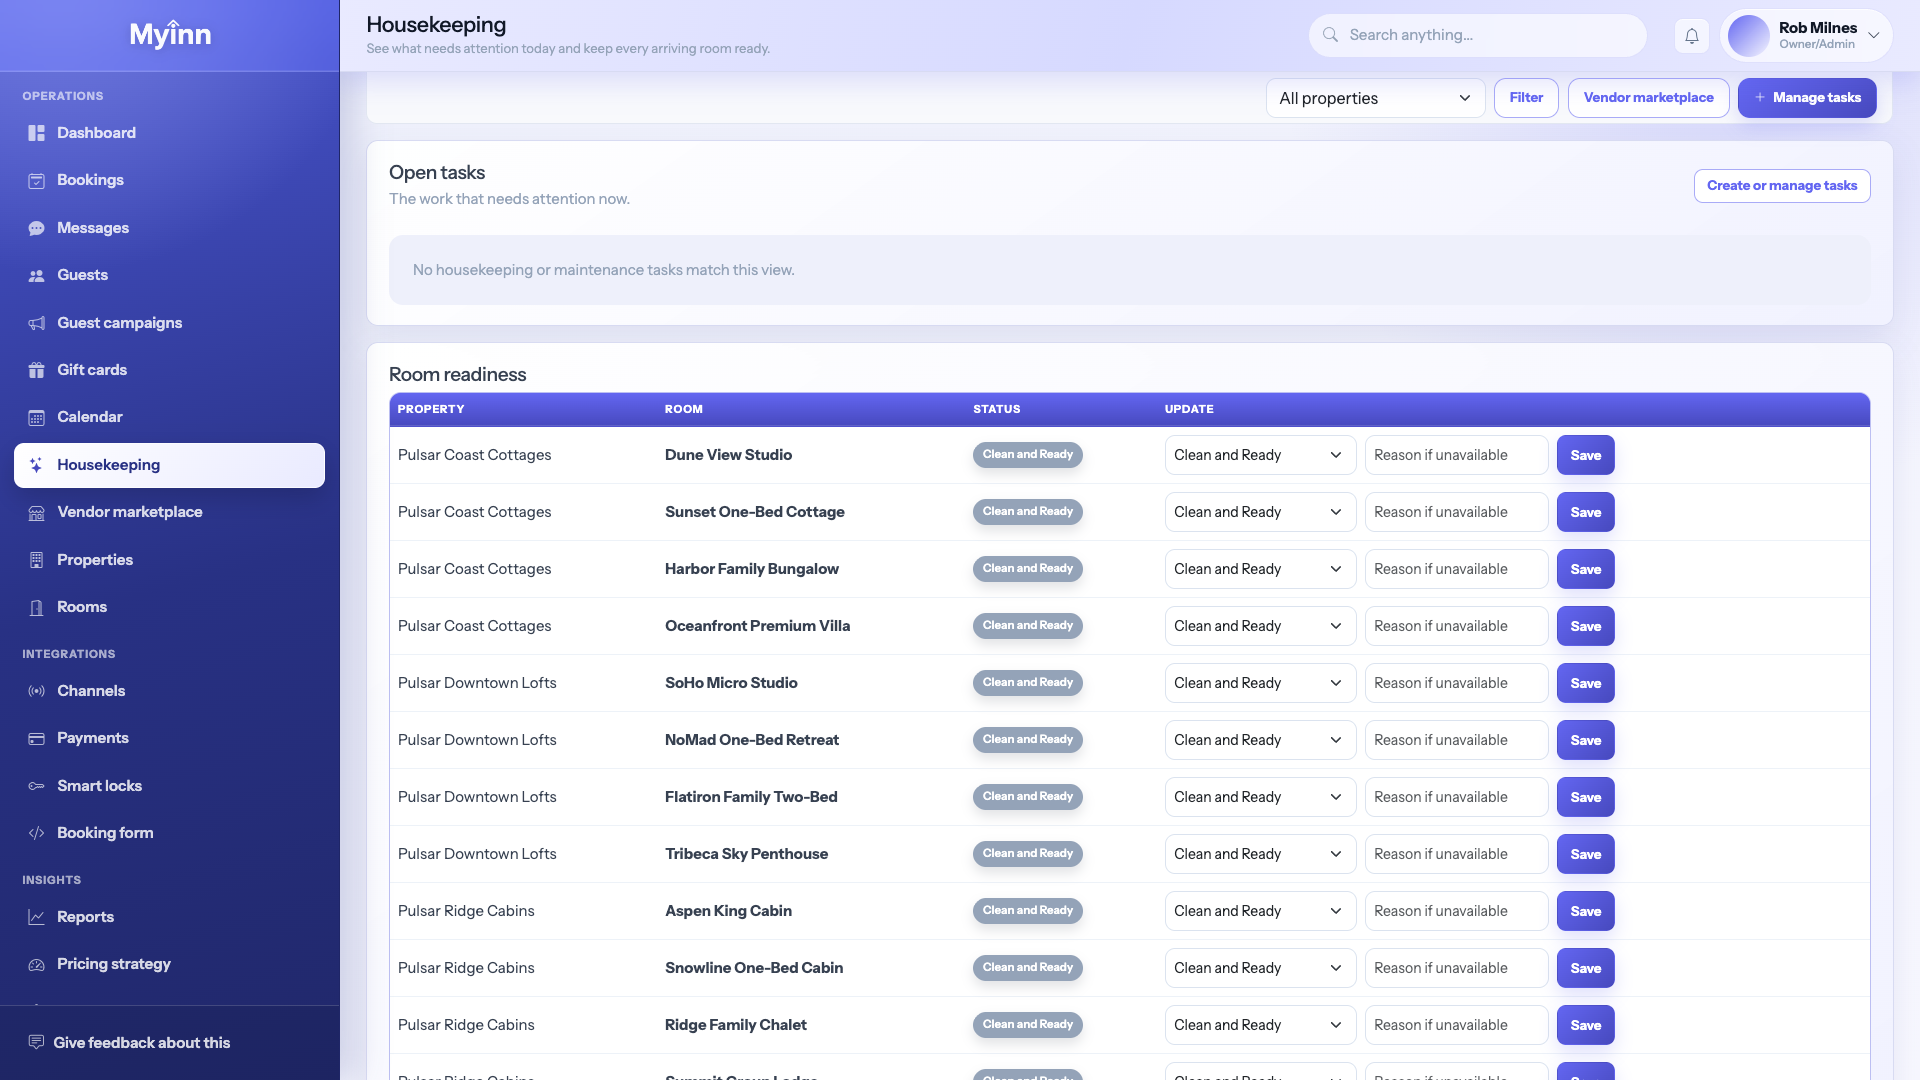The height and width of the screenshot is (1080, 1920).
Task: Save the Ridge Family Chalet row
Action: [1586, 1025]
